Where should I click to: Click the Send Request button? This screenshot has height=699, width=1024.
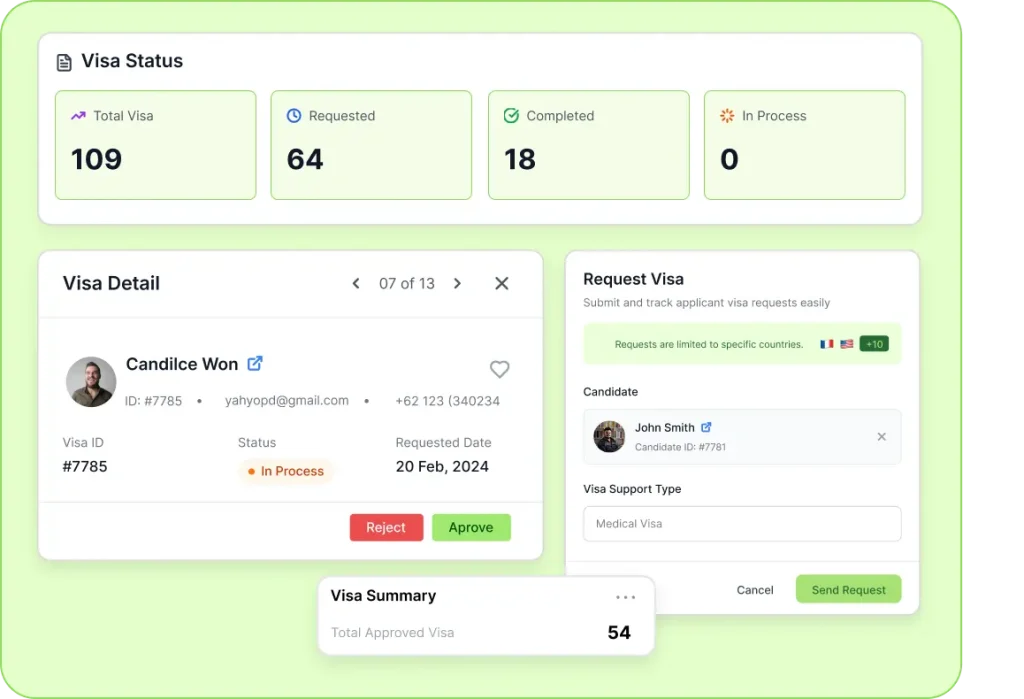pos(848,589)
